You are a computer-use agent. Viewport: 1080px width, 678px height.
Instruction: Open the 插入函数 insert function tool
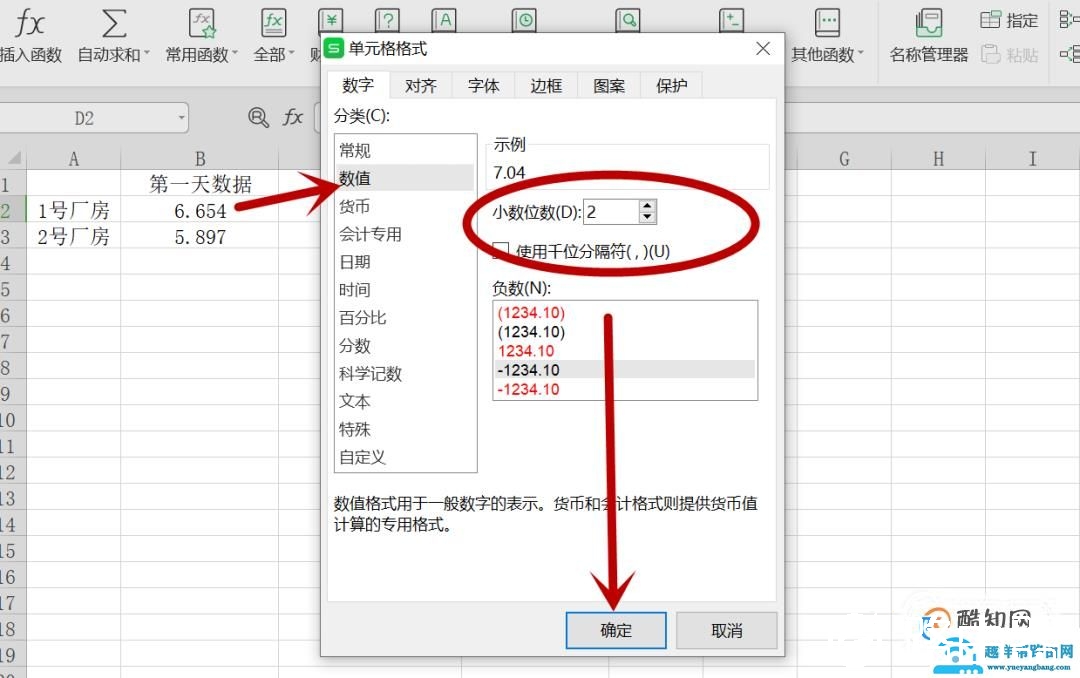(x=30, y=36)
